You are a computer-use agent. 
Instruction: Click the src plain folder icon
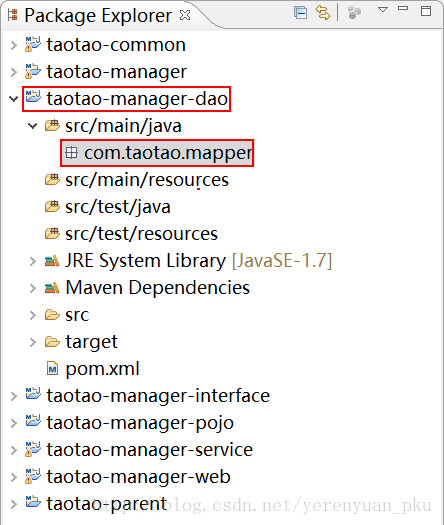[52, 315]
